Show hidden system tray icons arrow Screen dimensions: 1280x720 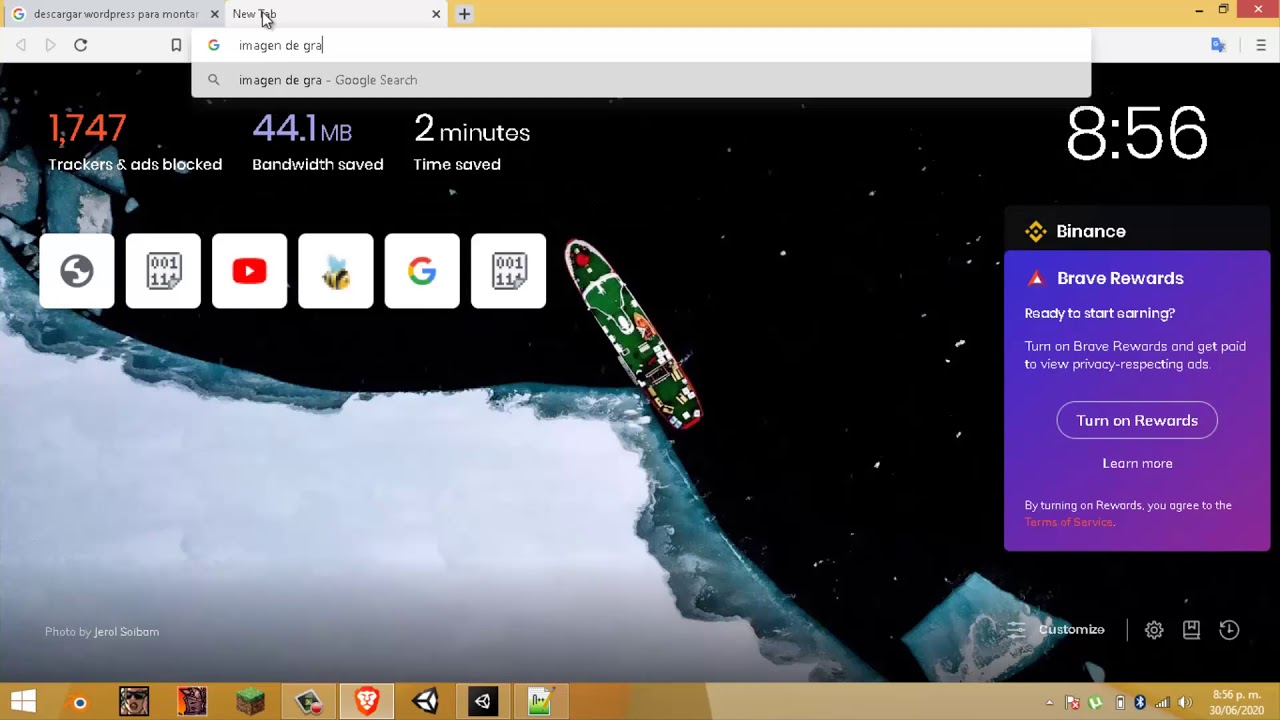tap(1049, 702)
